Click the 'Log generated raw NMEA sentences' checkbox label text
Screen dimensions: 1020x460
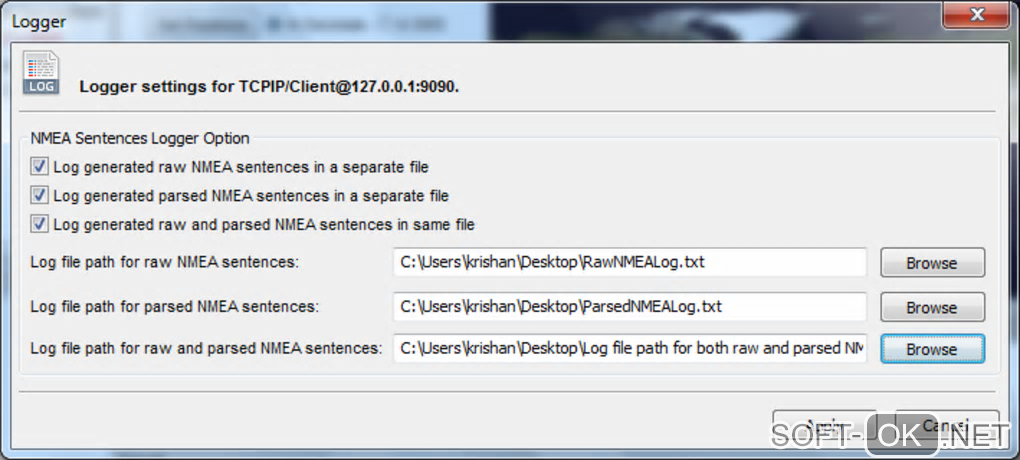pos(241,166)
